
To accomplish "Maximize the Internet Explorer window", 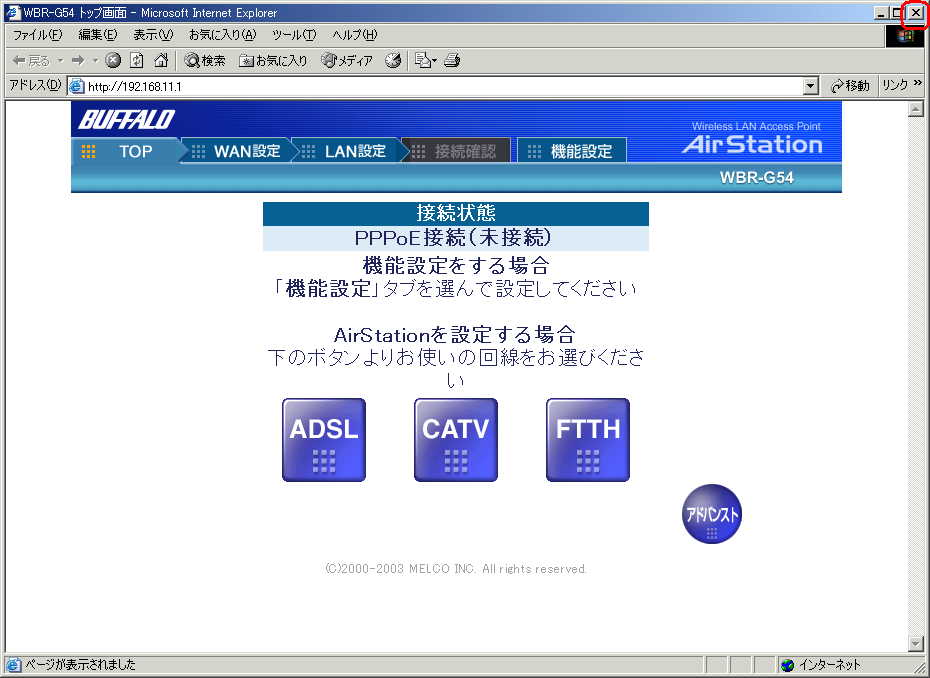I will [x=896, y=13].
